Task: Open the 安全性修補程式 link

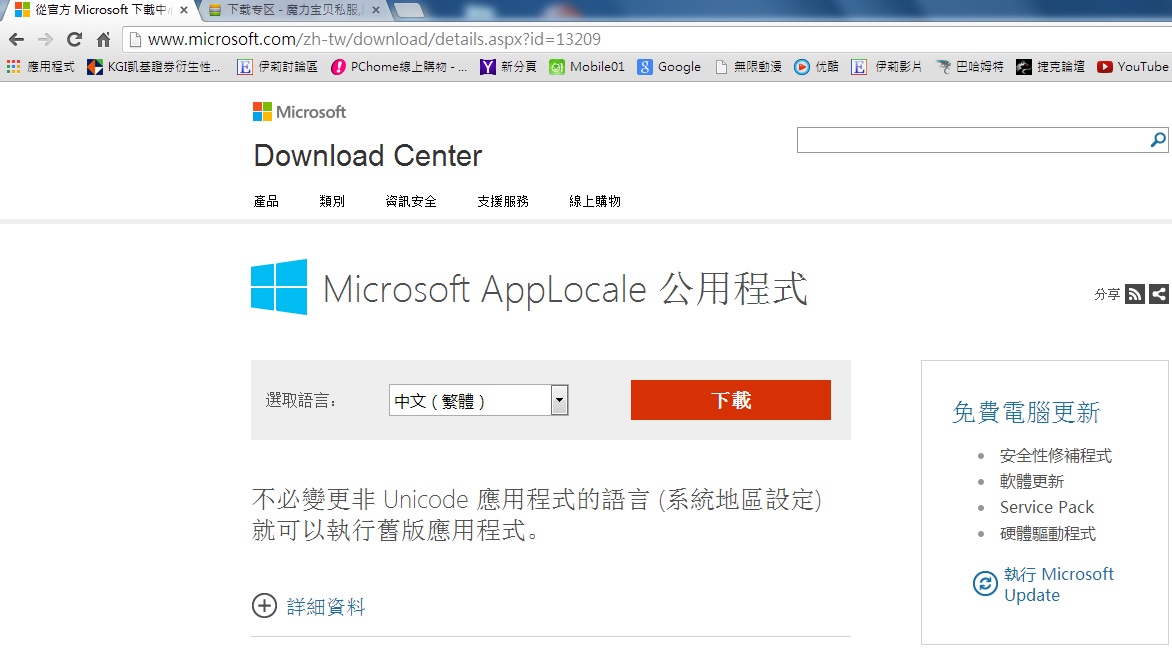Action: 1055,455
